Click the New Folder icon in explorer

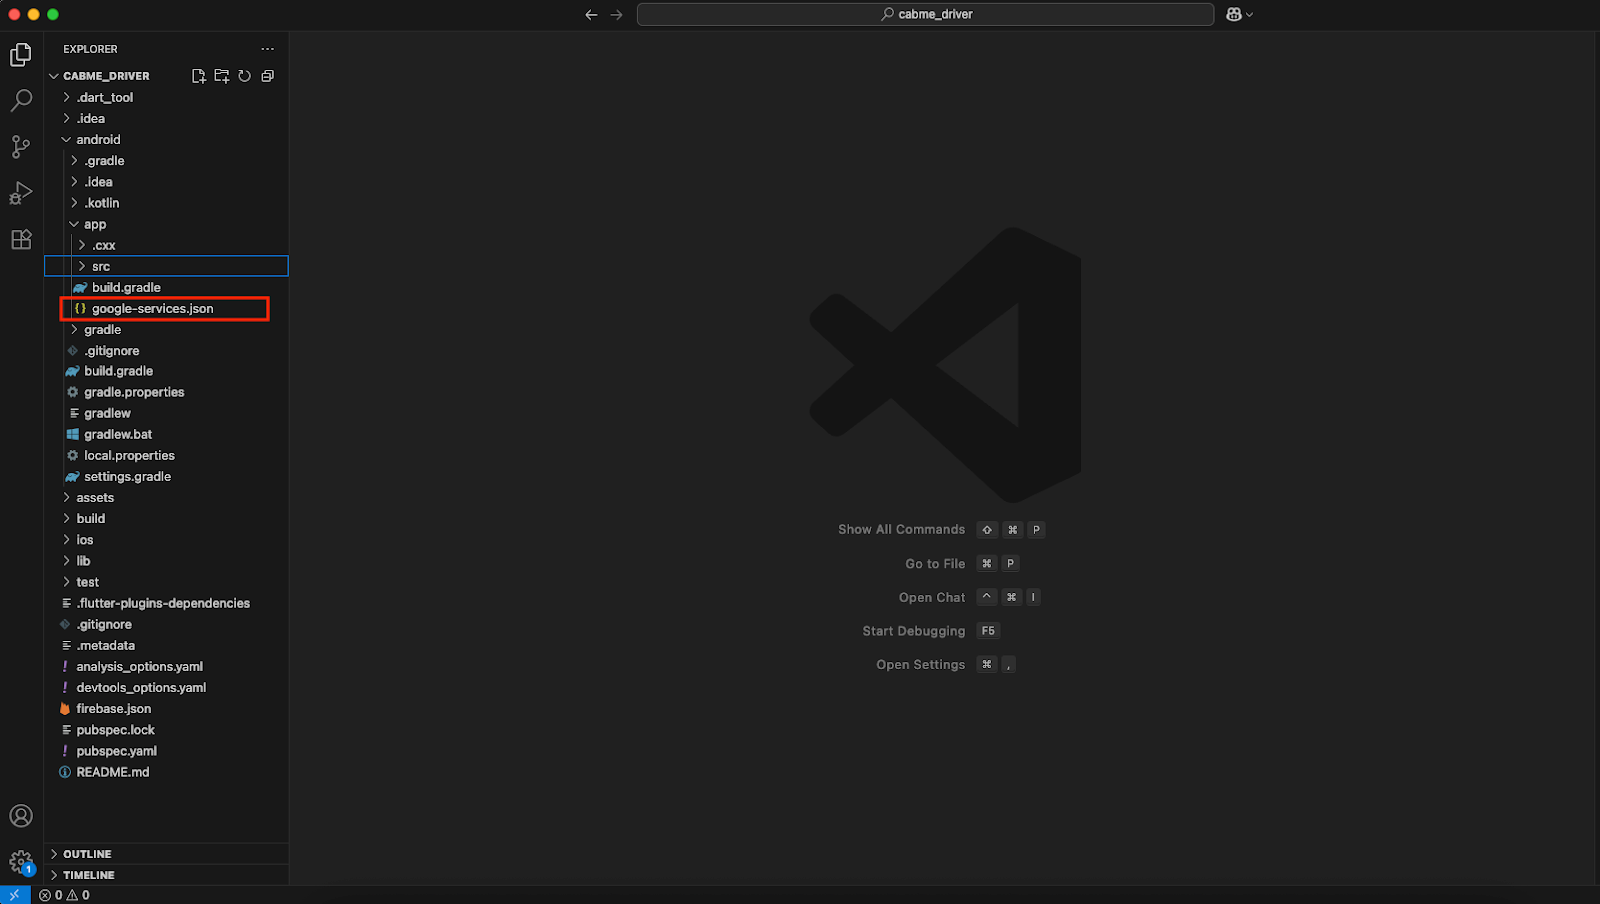click(221, 76)
